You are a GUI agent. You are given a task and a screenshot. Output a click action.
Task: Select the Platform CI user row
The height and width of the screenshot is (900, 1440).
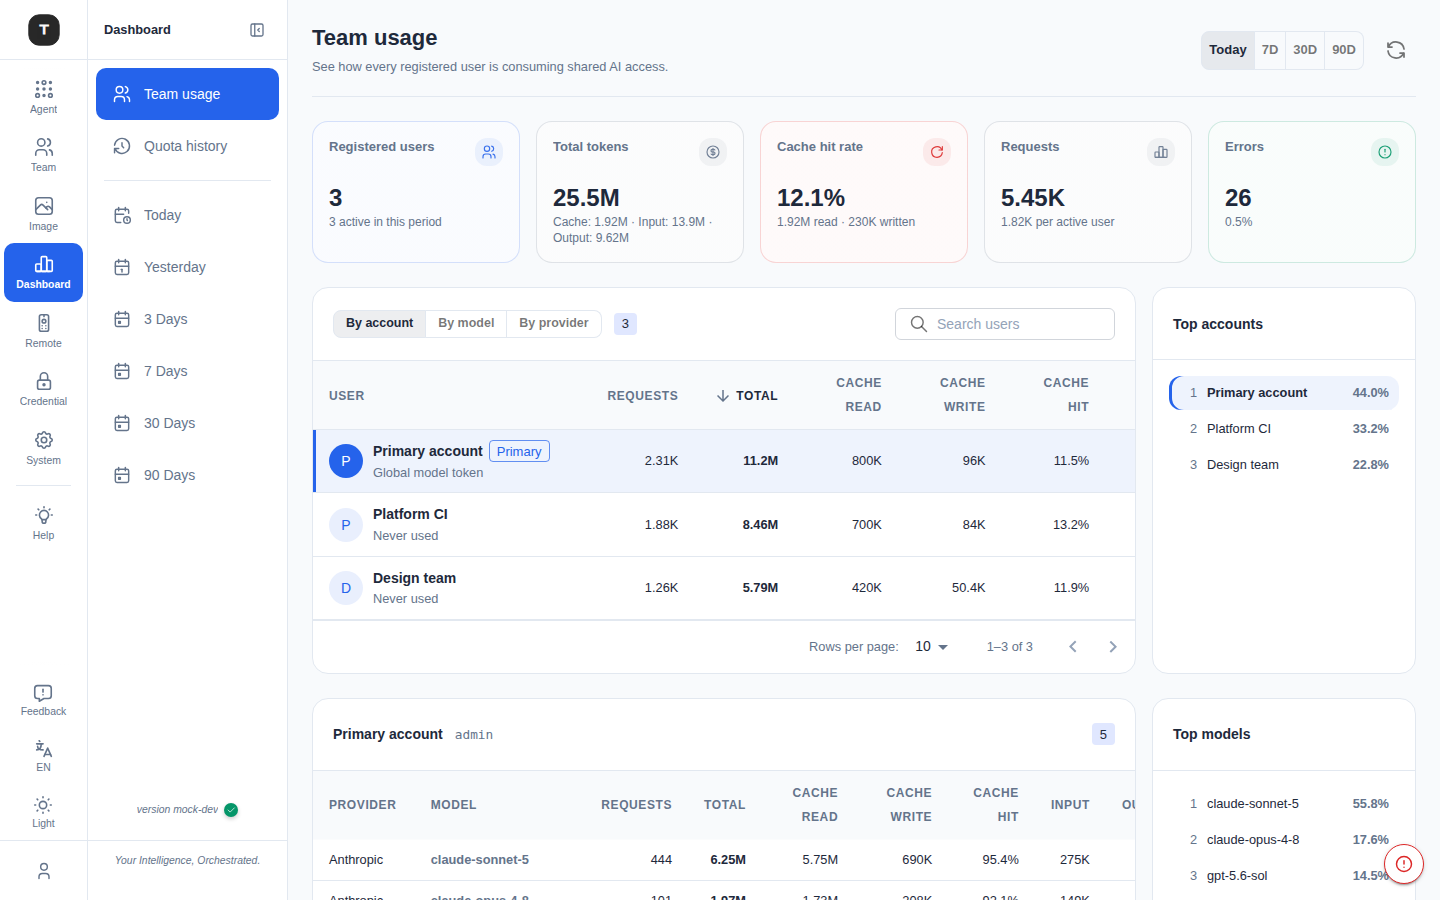(724, 525)
